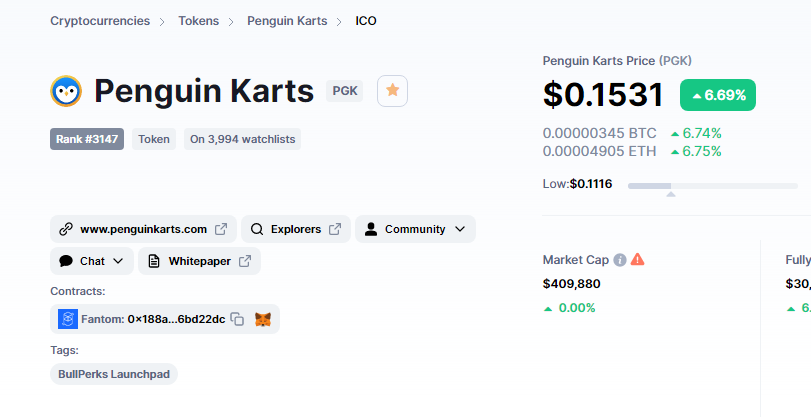This screenshot has width=811, height=418.
Task: Click the 0.00004905 ETH price
Action: [599, 152]
